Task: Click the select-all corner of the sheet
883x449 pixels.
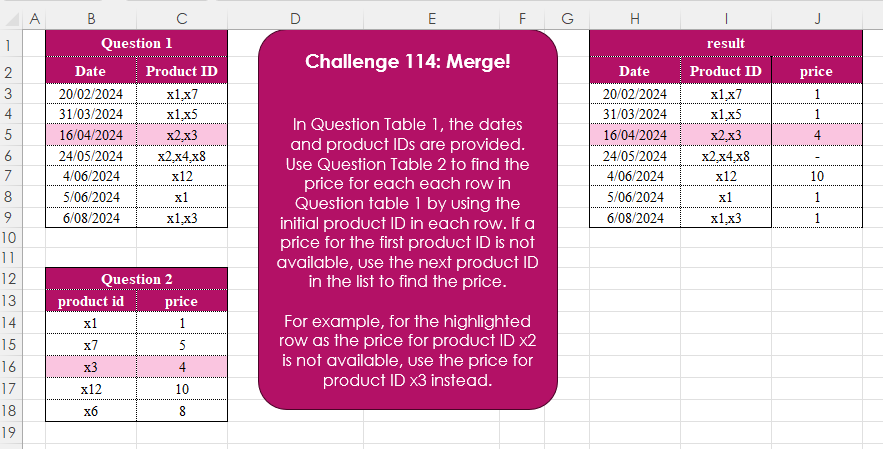Action: [9, 17]
